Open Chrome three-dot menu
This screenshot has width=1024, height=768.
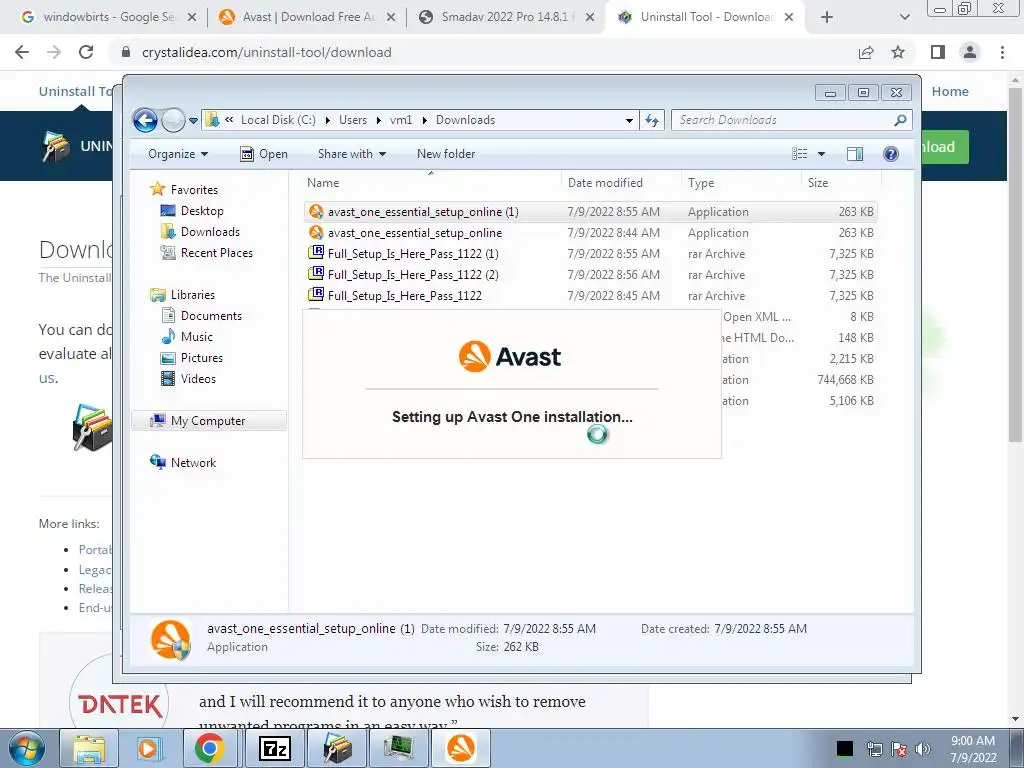click(1002, 52)
